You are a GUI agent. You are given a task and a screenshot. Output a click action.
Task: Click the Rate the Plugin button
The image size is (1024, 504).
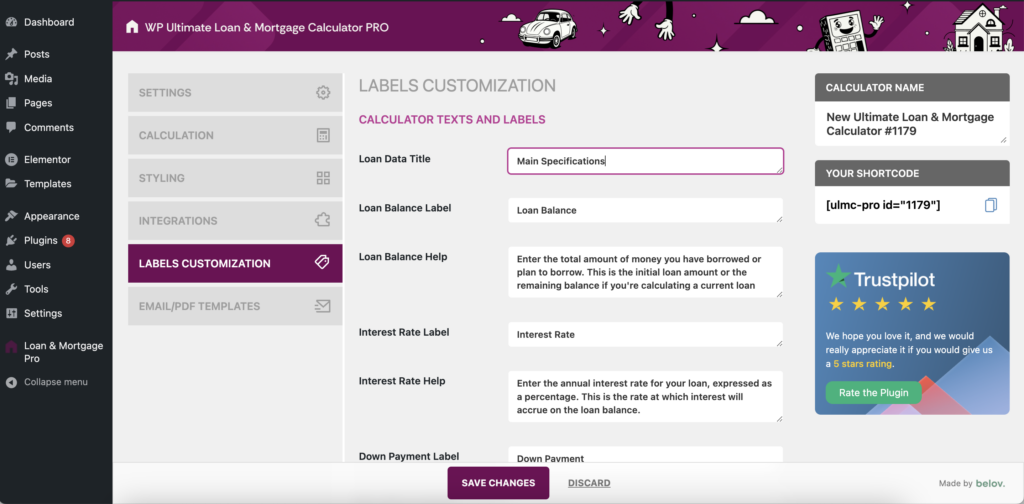(873, 393)
